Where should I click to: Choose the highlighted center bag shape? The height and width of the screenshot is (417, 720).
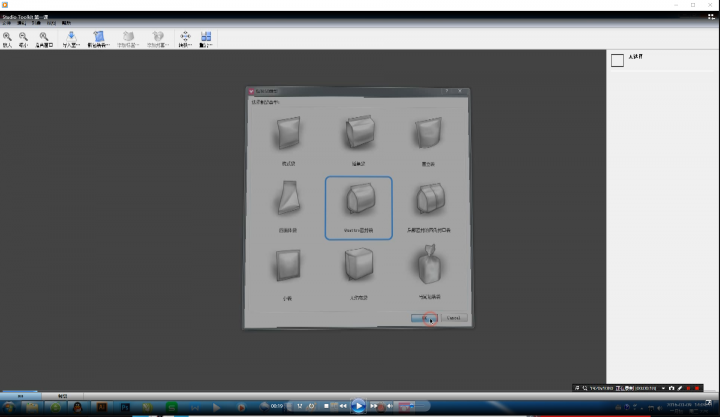[358, 204]
